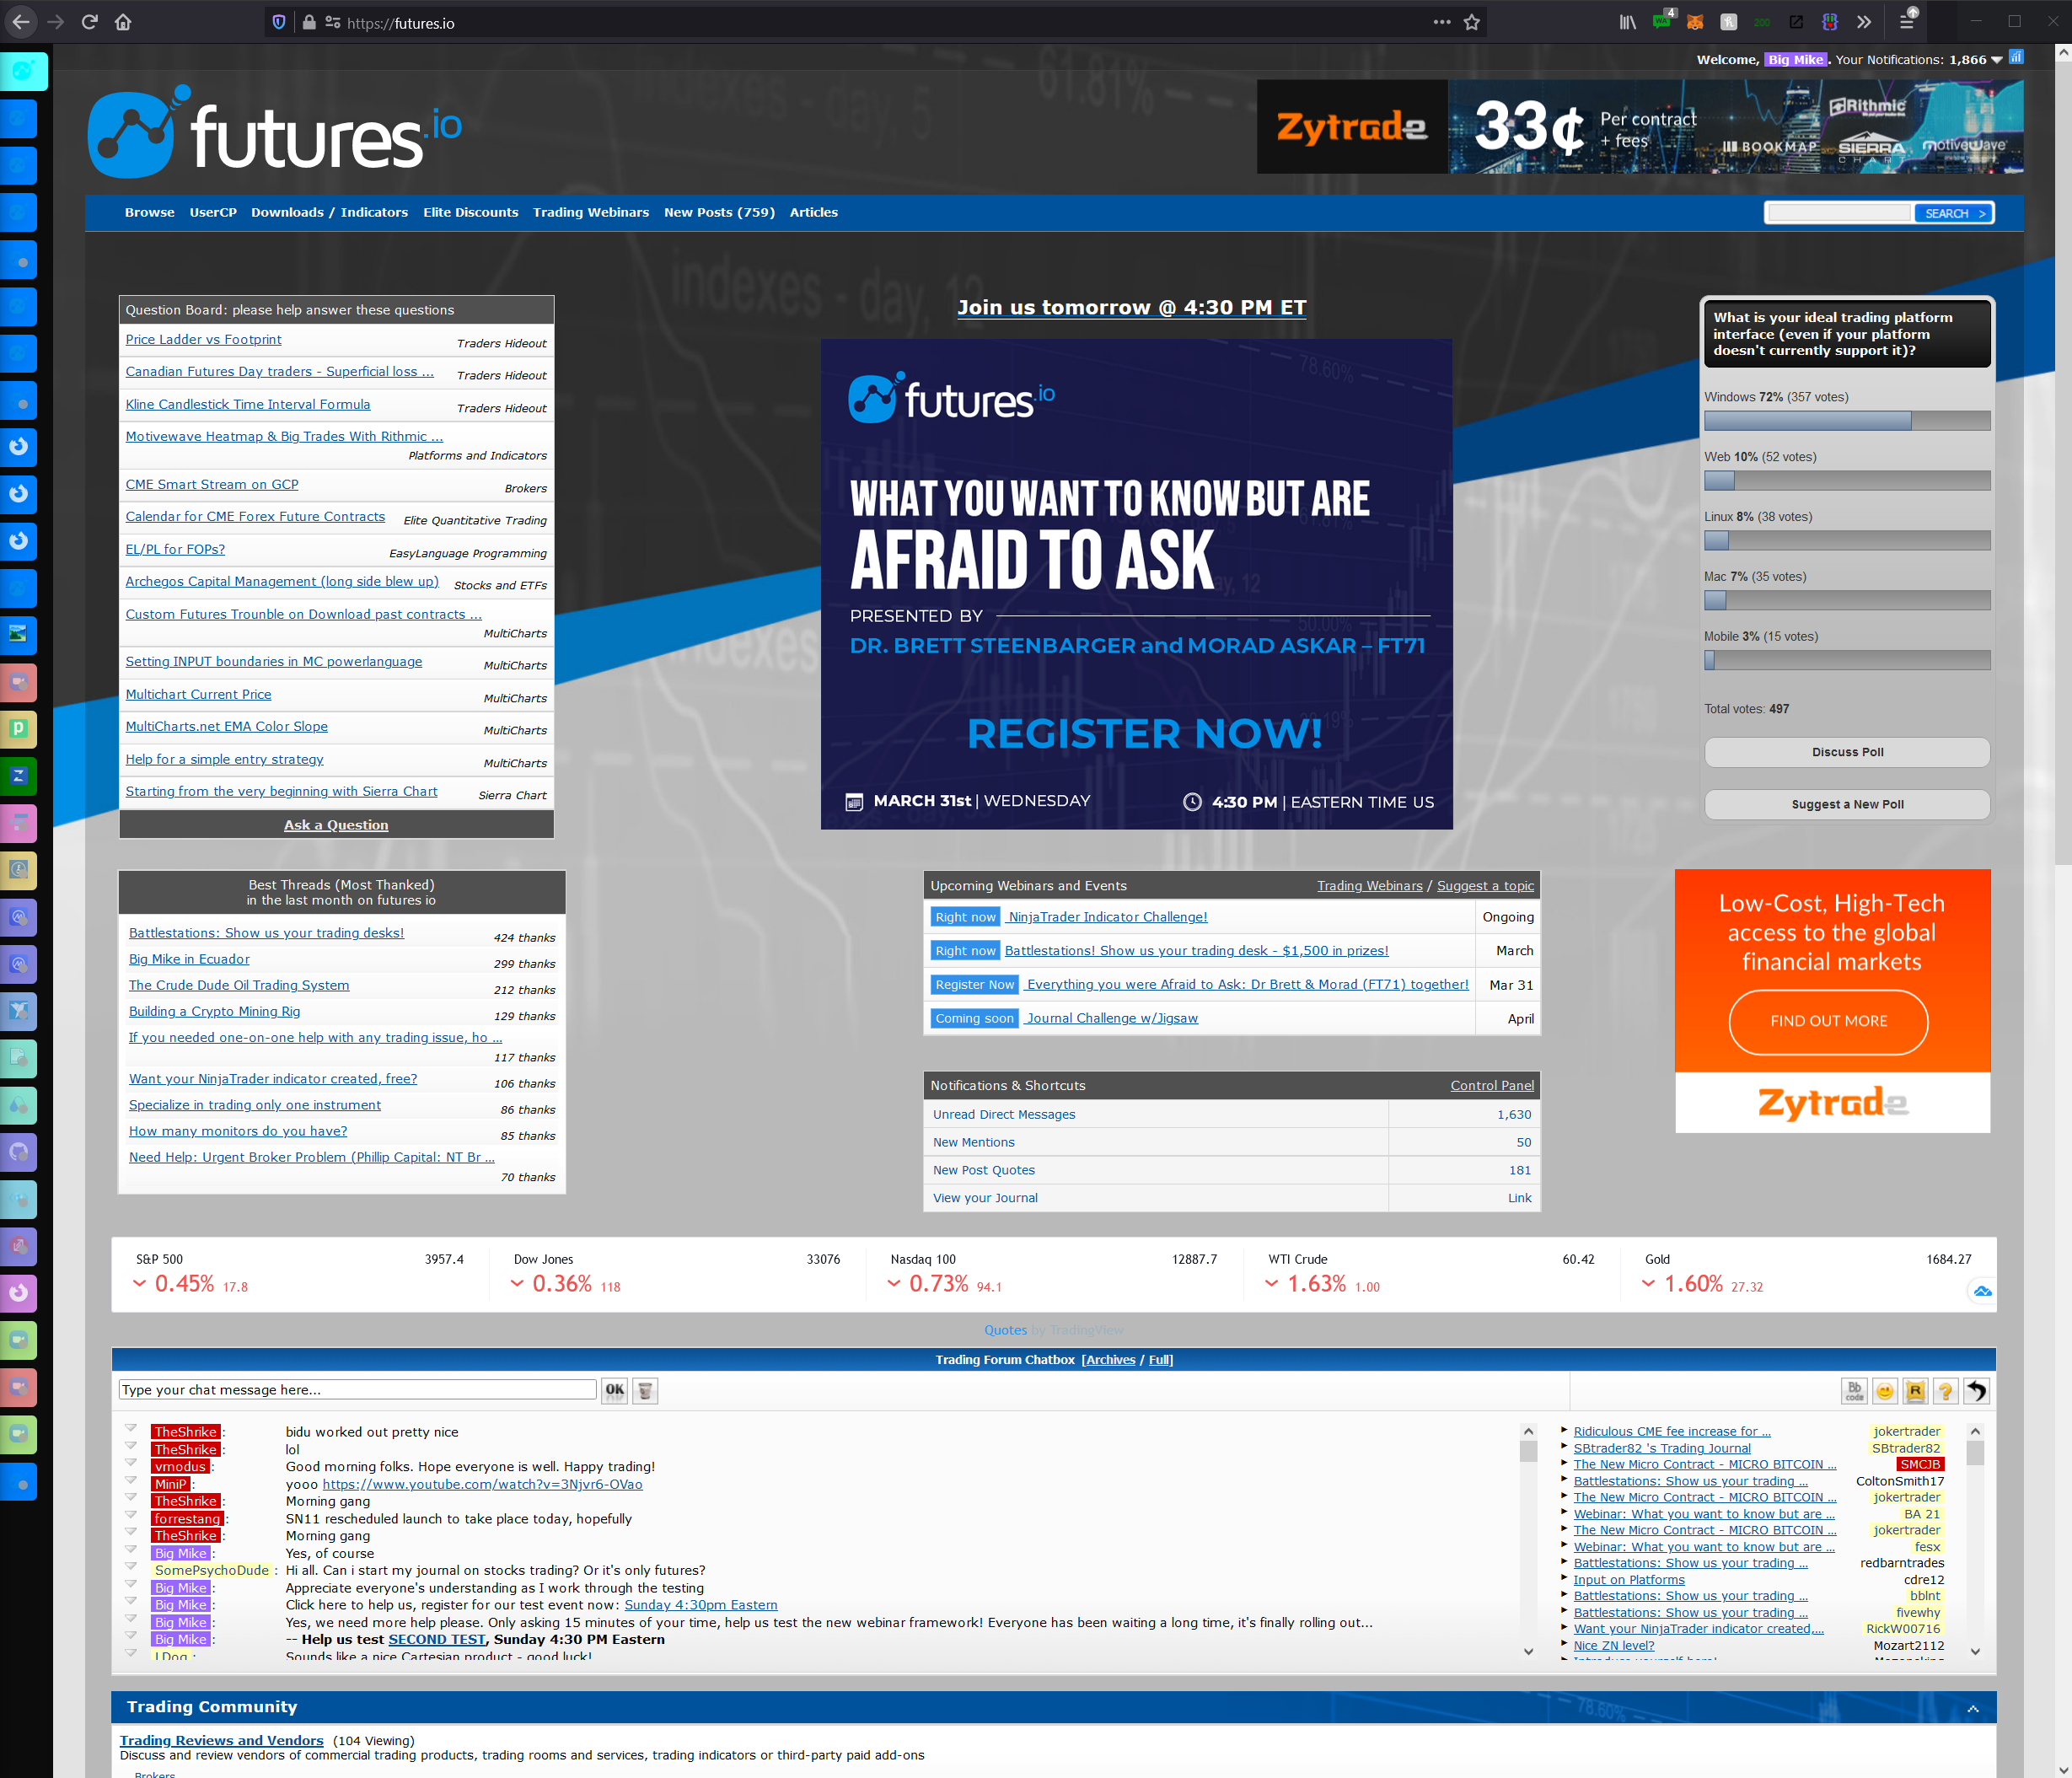Expand Ridiculous CME fee increase thread arrow

click(x=1565, y=1430)
